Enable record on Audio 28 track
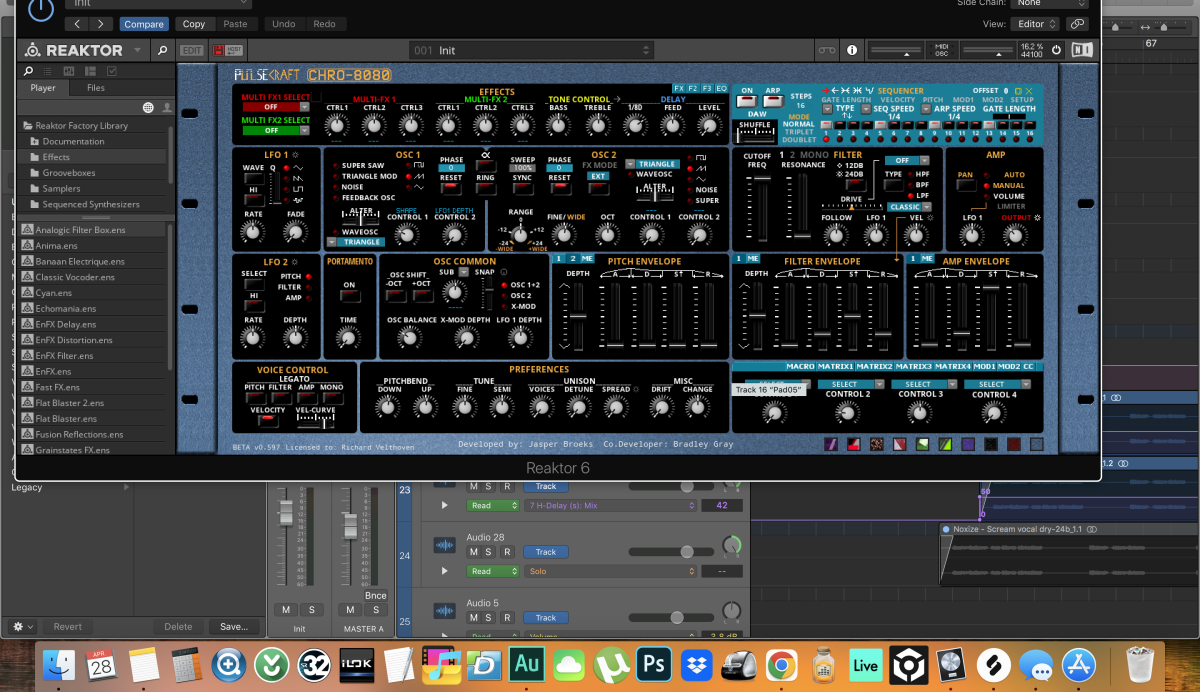This screenshot has width=1200, height=692. click(507, 552)
